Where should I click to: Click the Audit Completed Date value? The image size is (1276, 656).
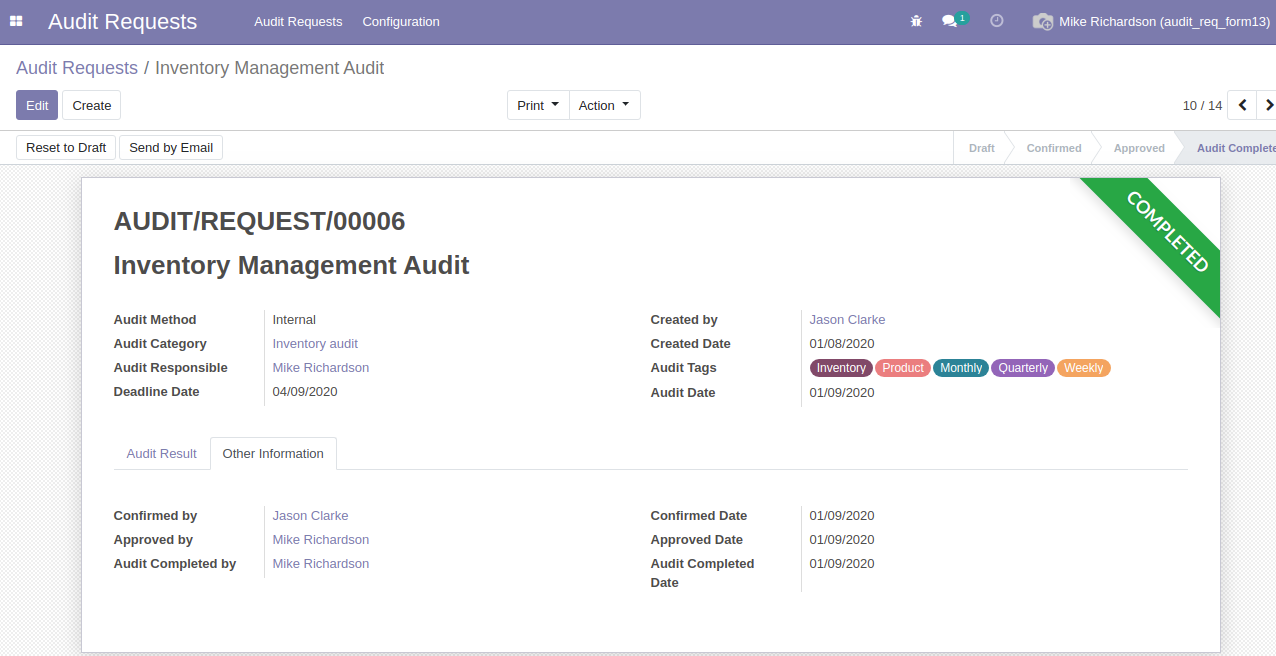coord(842,563)
